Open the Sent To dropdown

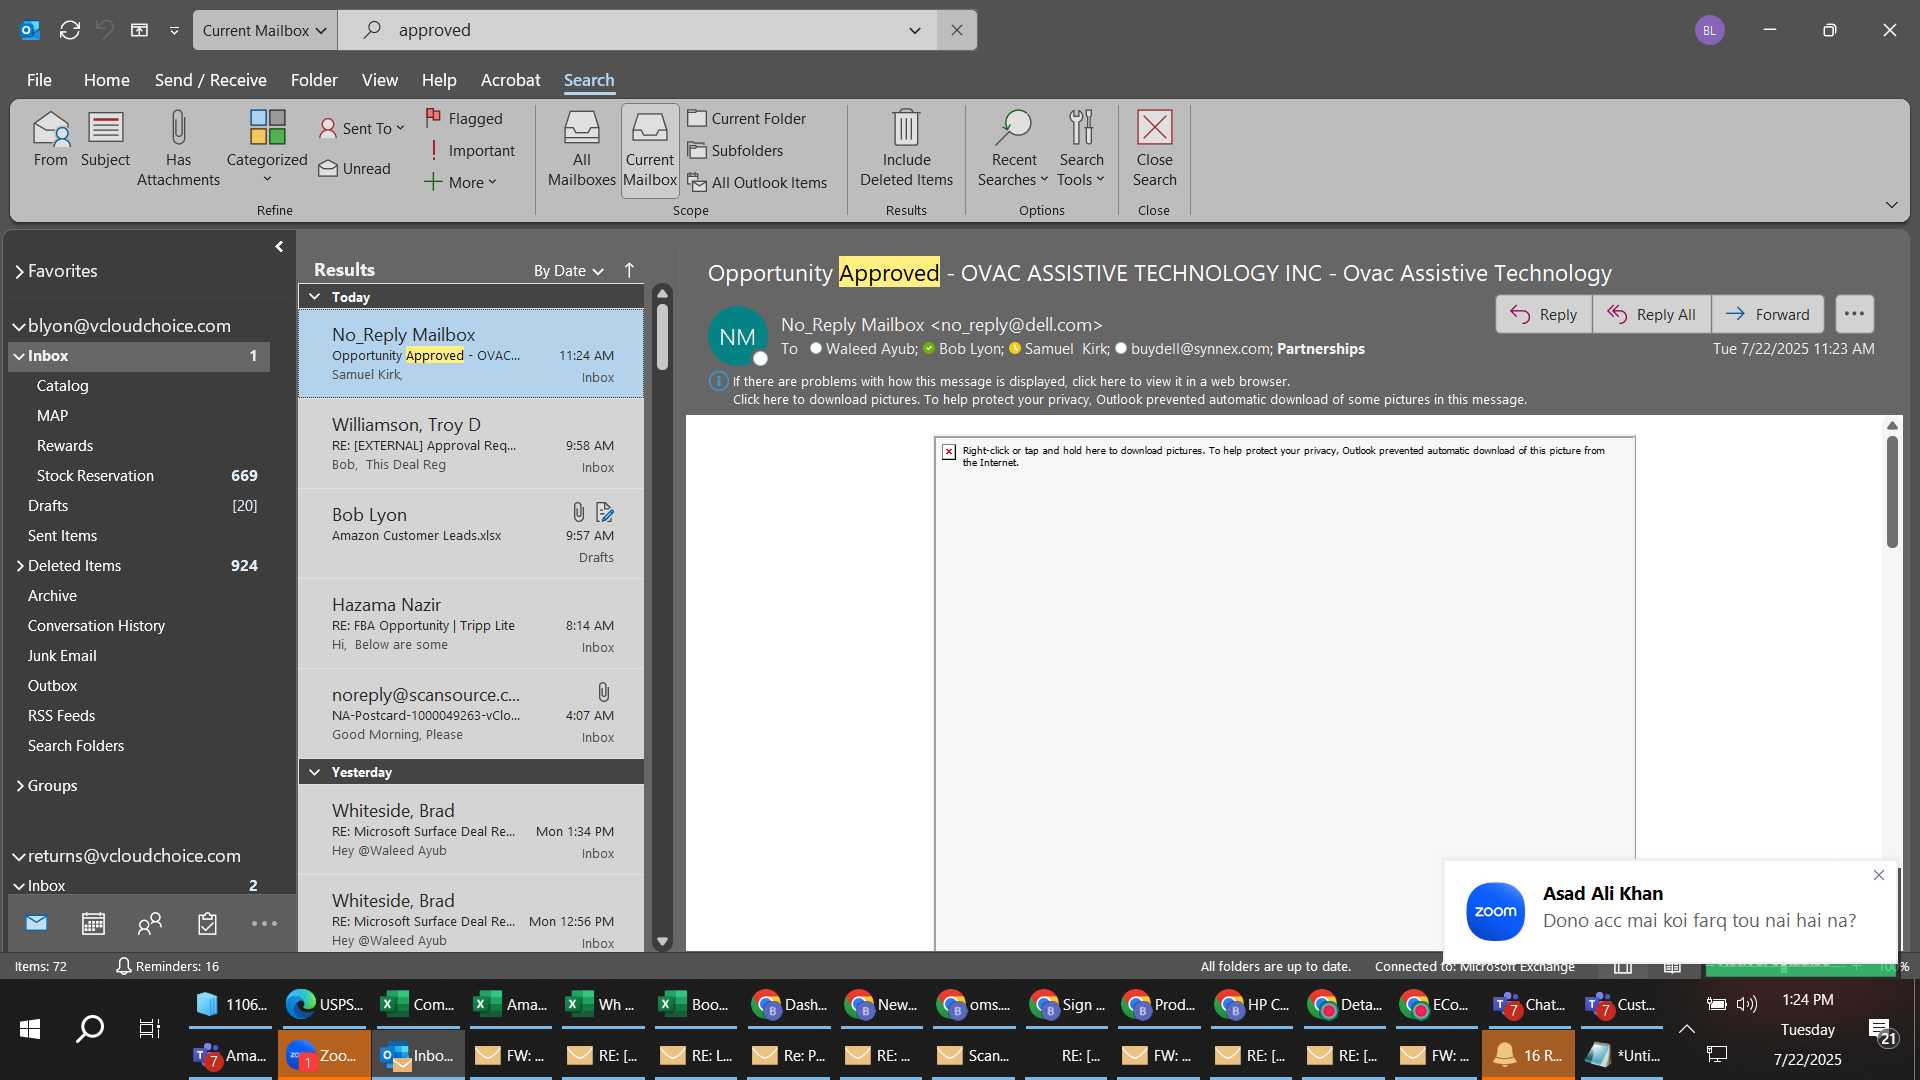(x=361, y=128)
